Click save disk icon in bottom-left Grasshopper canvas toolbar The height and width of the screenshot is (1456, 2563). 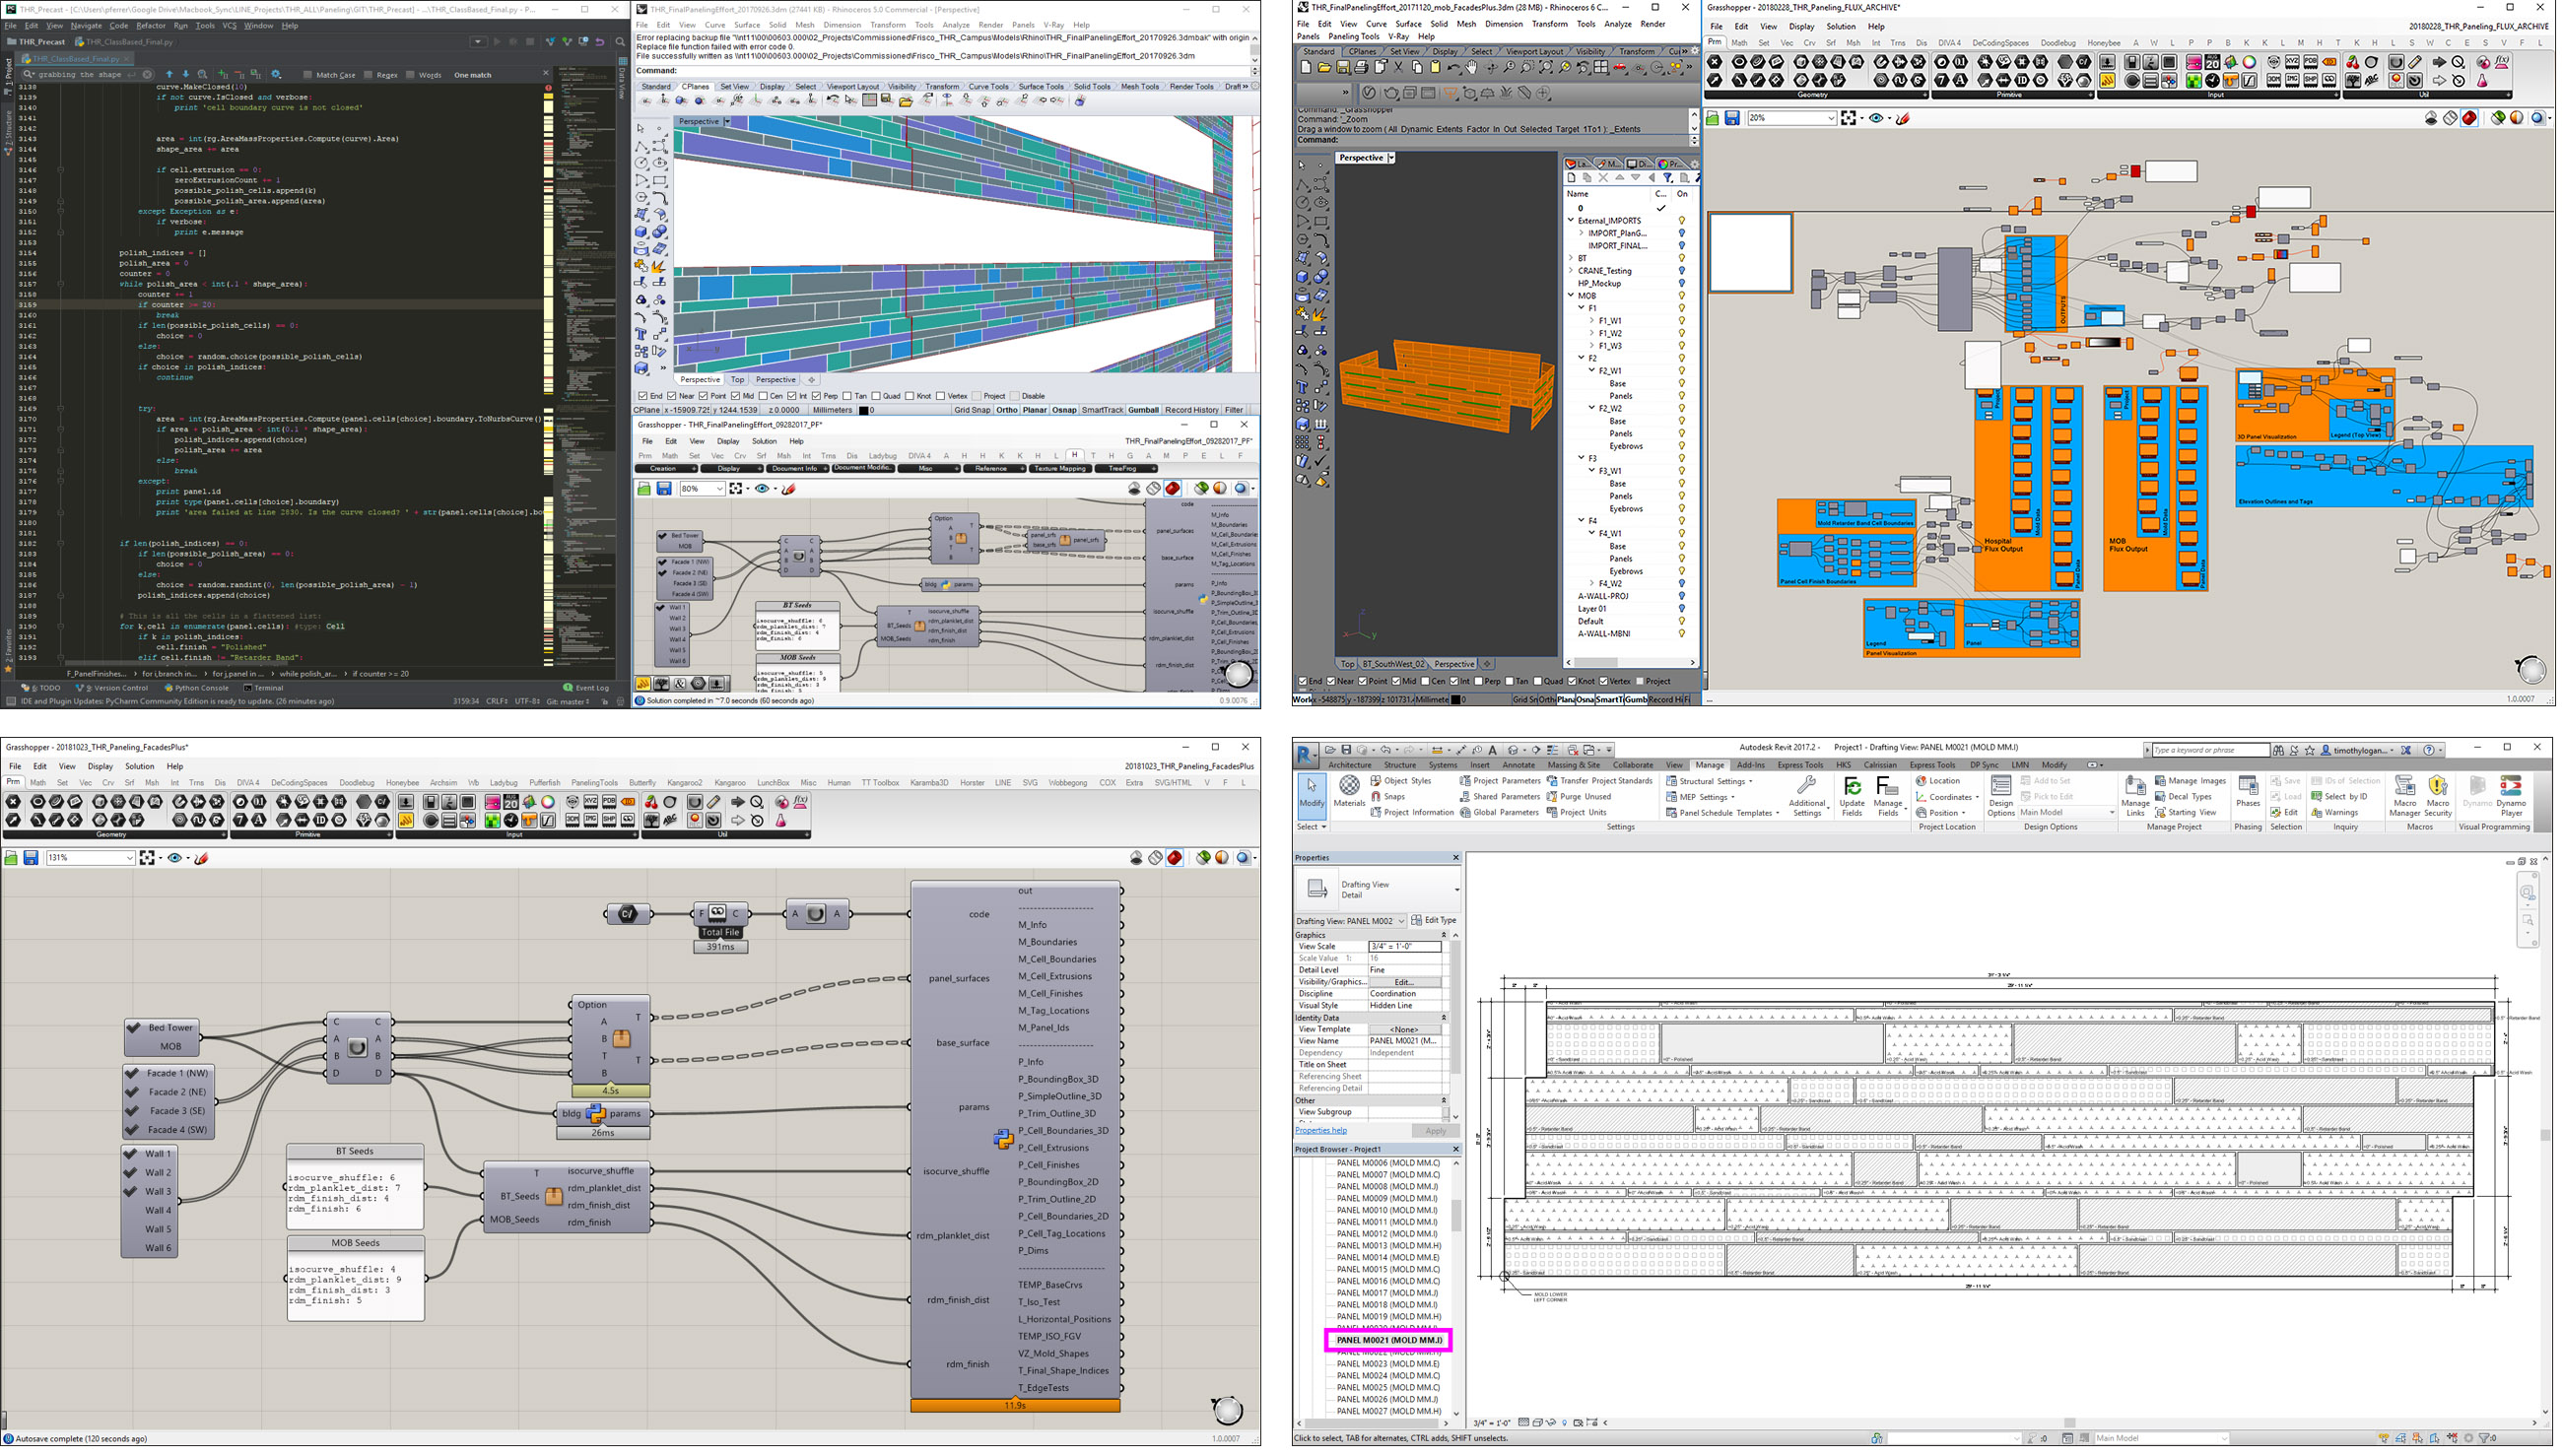click(x=31, y=858)
